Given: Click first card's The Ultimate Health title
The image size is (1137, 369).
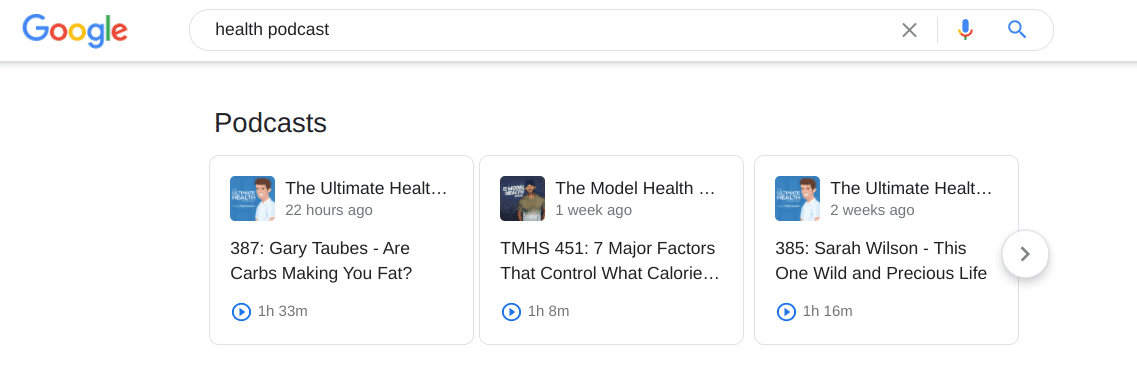Looking at the screenshot, I should click(x=366, y=188).
